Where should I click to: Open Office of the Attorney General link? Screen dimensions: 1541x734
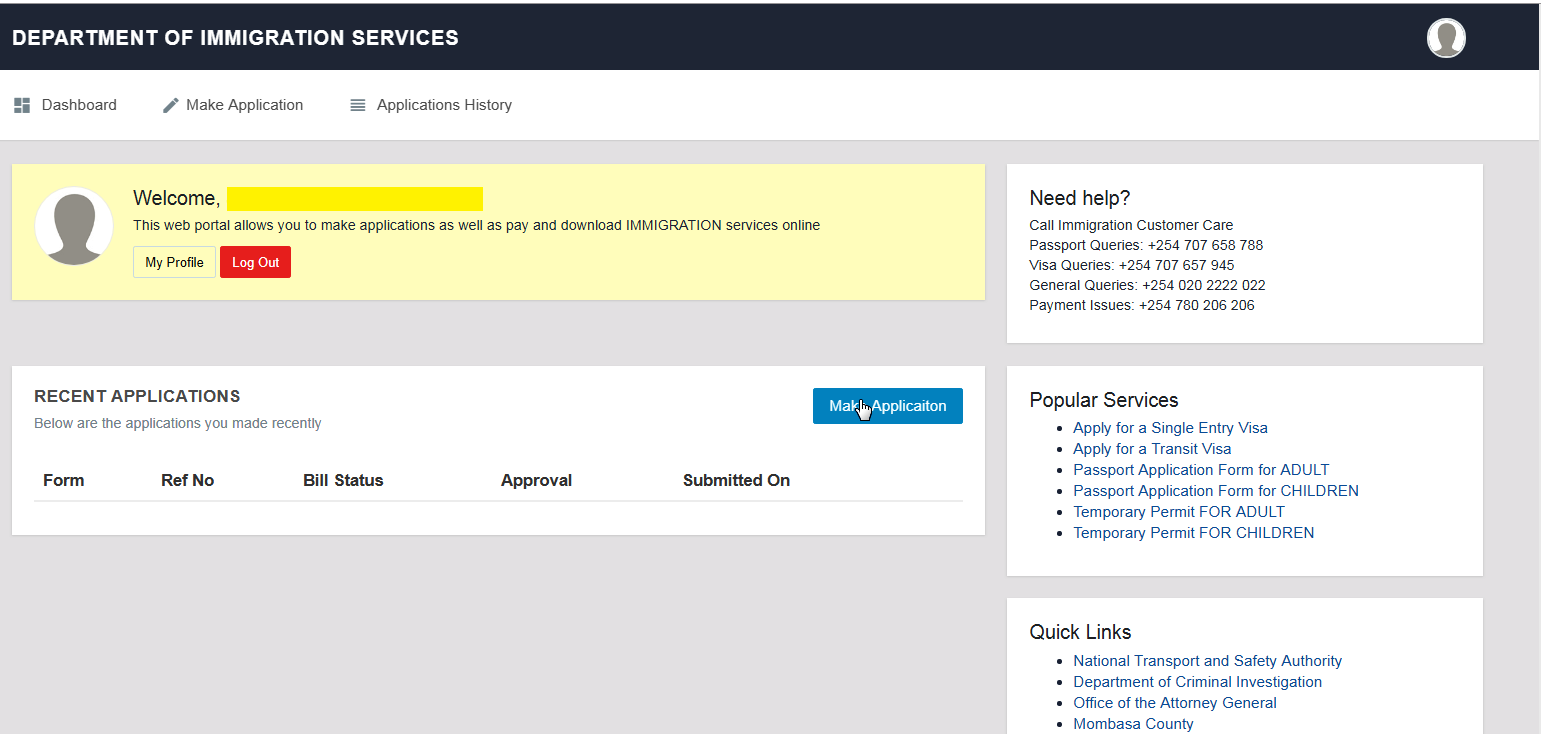point(1174,703)
